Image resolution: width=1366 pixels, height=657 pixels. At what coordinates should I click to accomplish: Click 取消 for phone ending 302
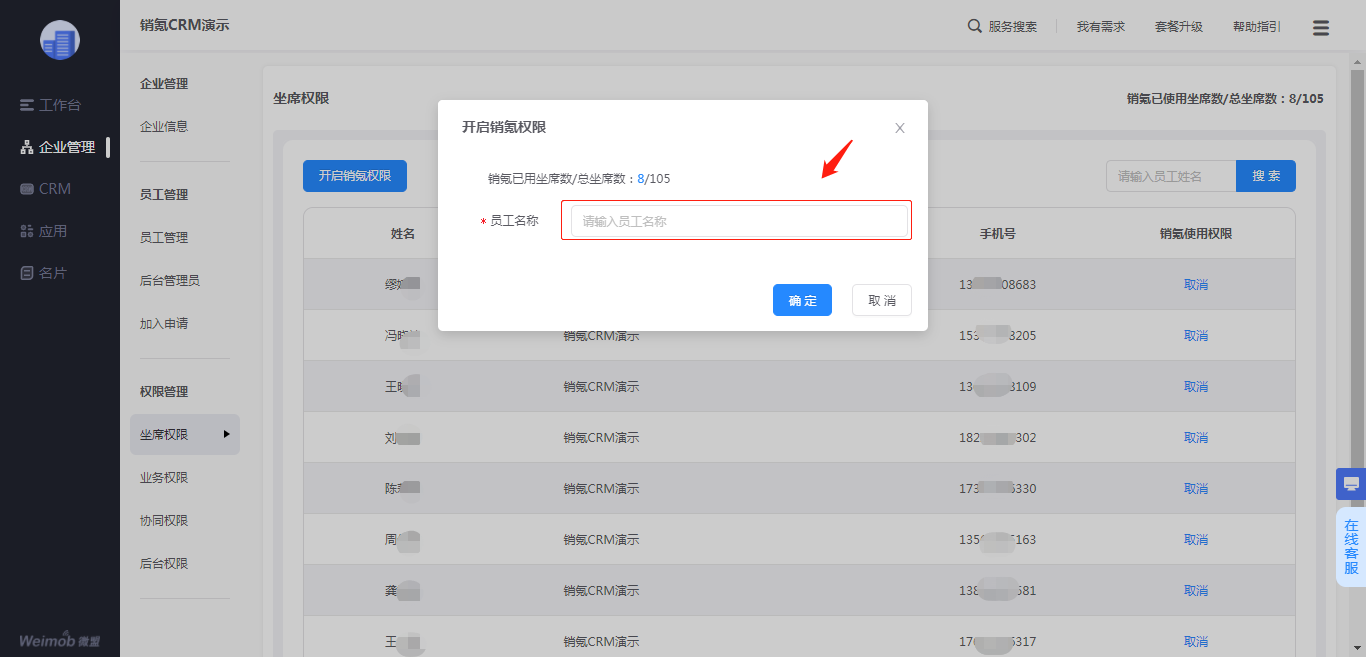click(1196, 438)
